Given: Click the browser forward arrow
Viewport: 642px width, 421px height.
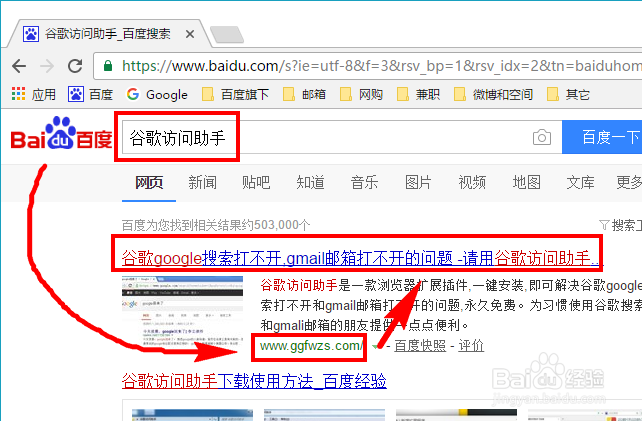Looking at the screenshot, I should (47, 66).
